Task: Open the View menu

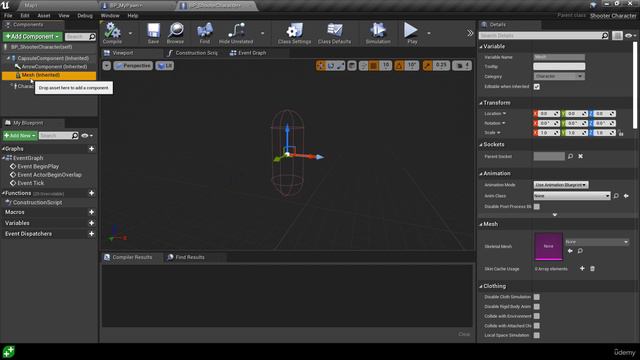Action: (64, 16)
